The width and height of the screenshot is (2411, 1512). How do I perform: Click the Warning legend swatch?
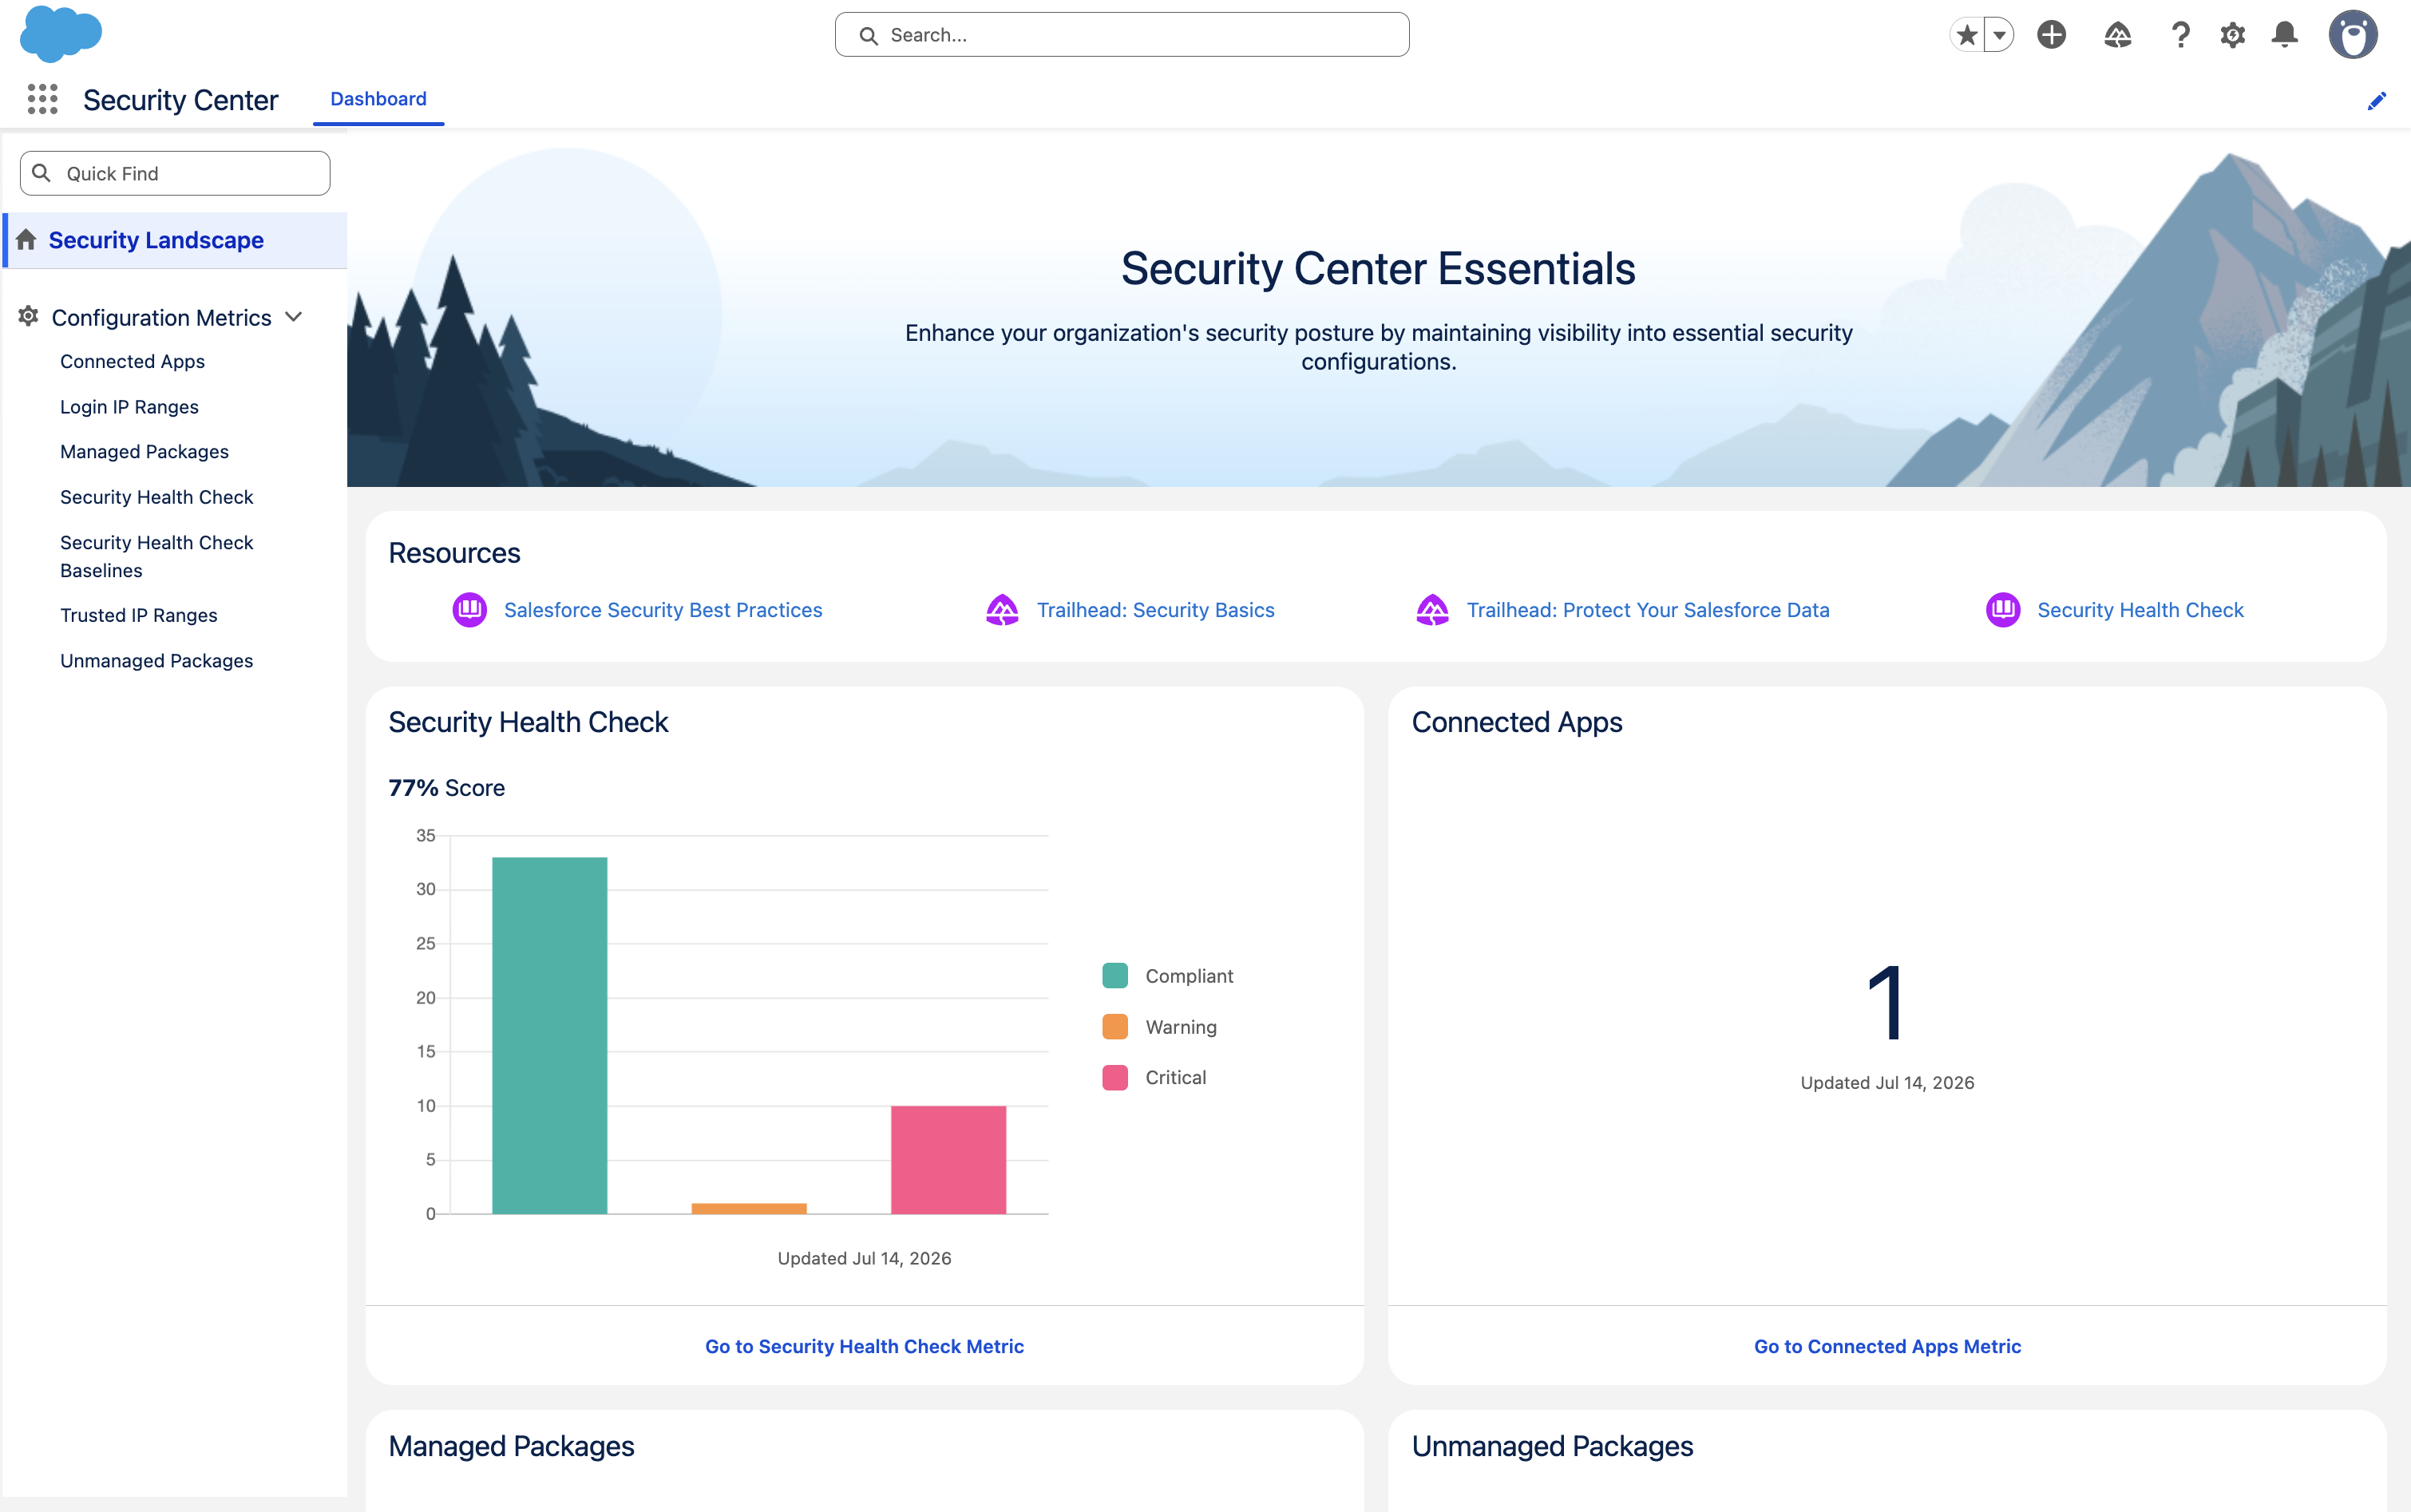(1115, 1027)
